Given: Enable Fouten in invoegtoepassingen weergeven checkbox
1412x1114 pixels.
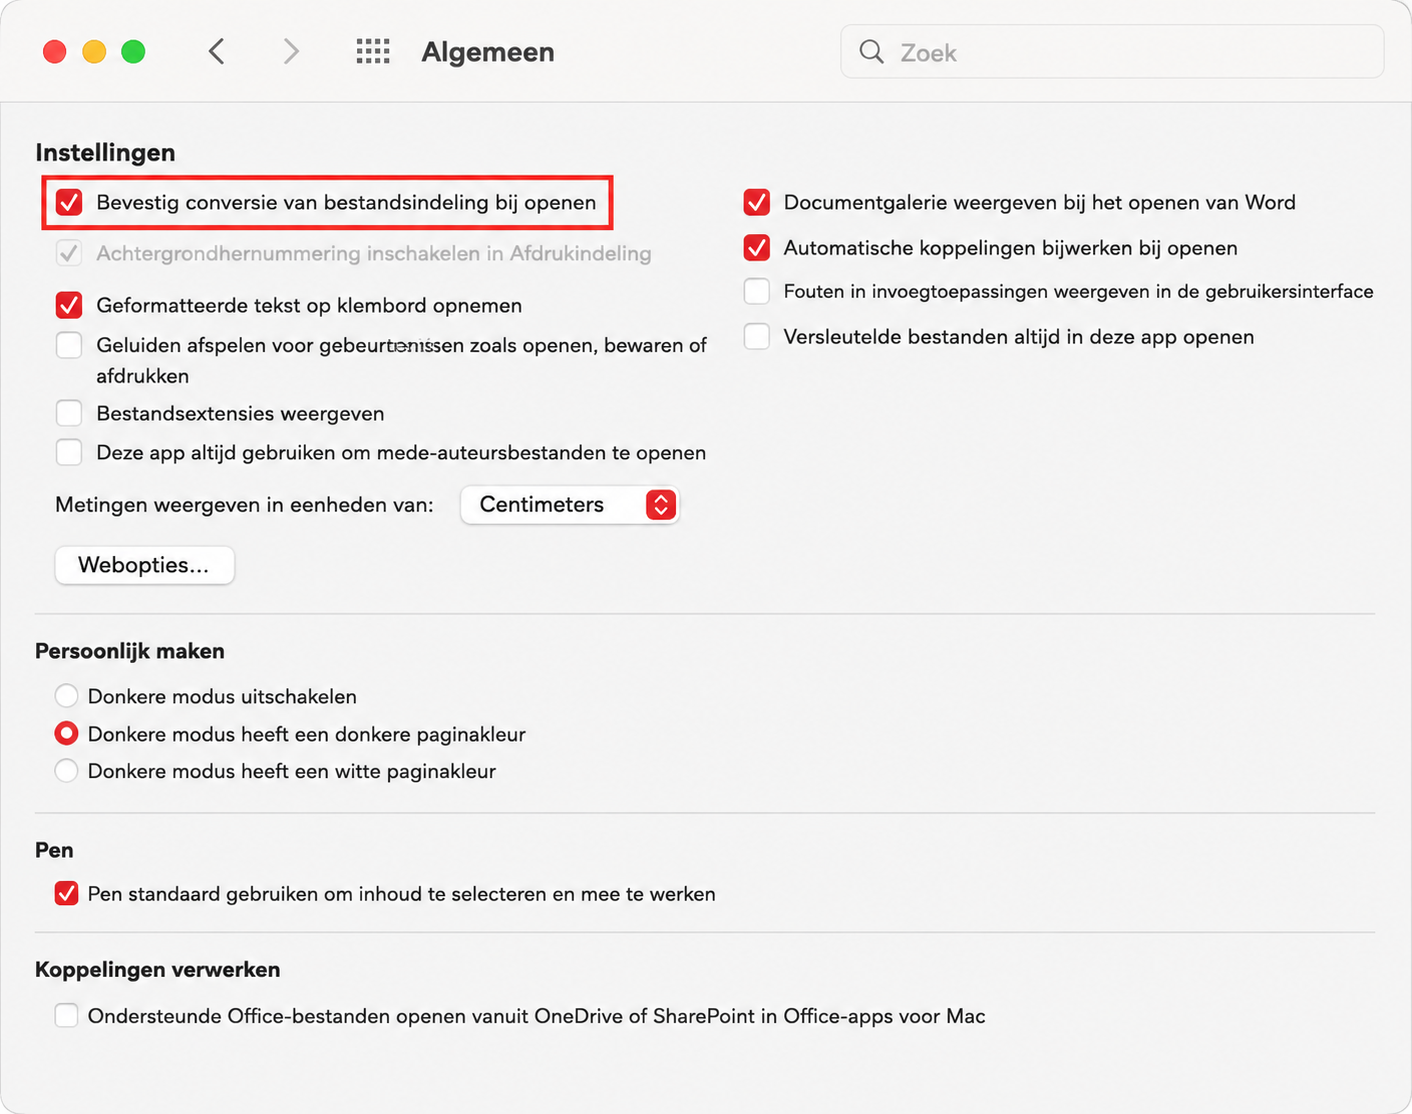Looking at the screenshot, I should pyautogui.click(x=757, y=291).
